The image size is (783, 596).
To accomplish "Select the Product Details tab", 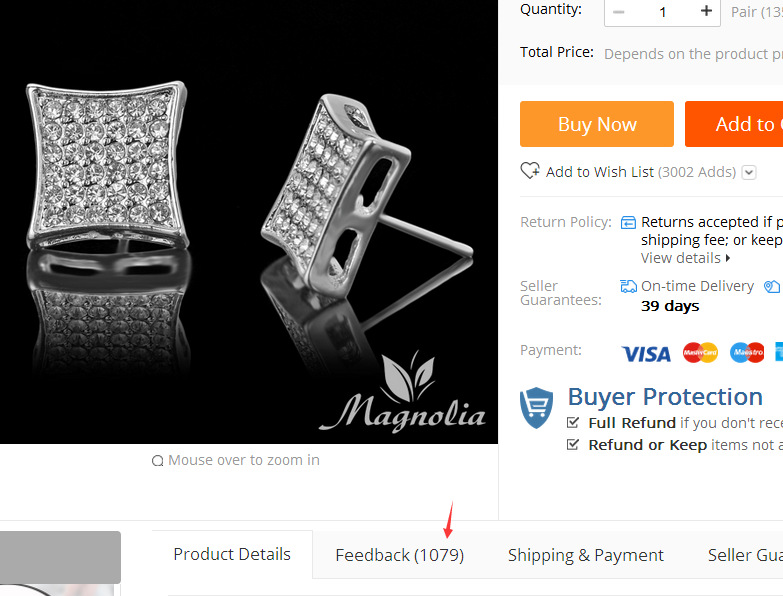I will click(232, 554).
